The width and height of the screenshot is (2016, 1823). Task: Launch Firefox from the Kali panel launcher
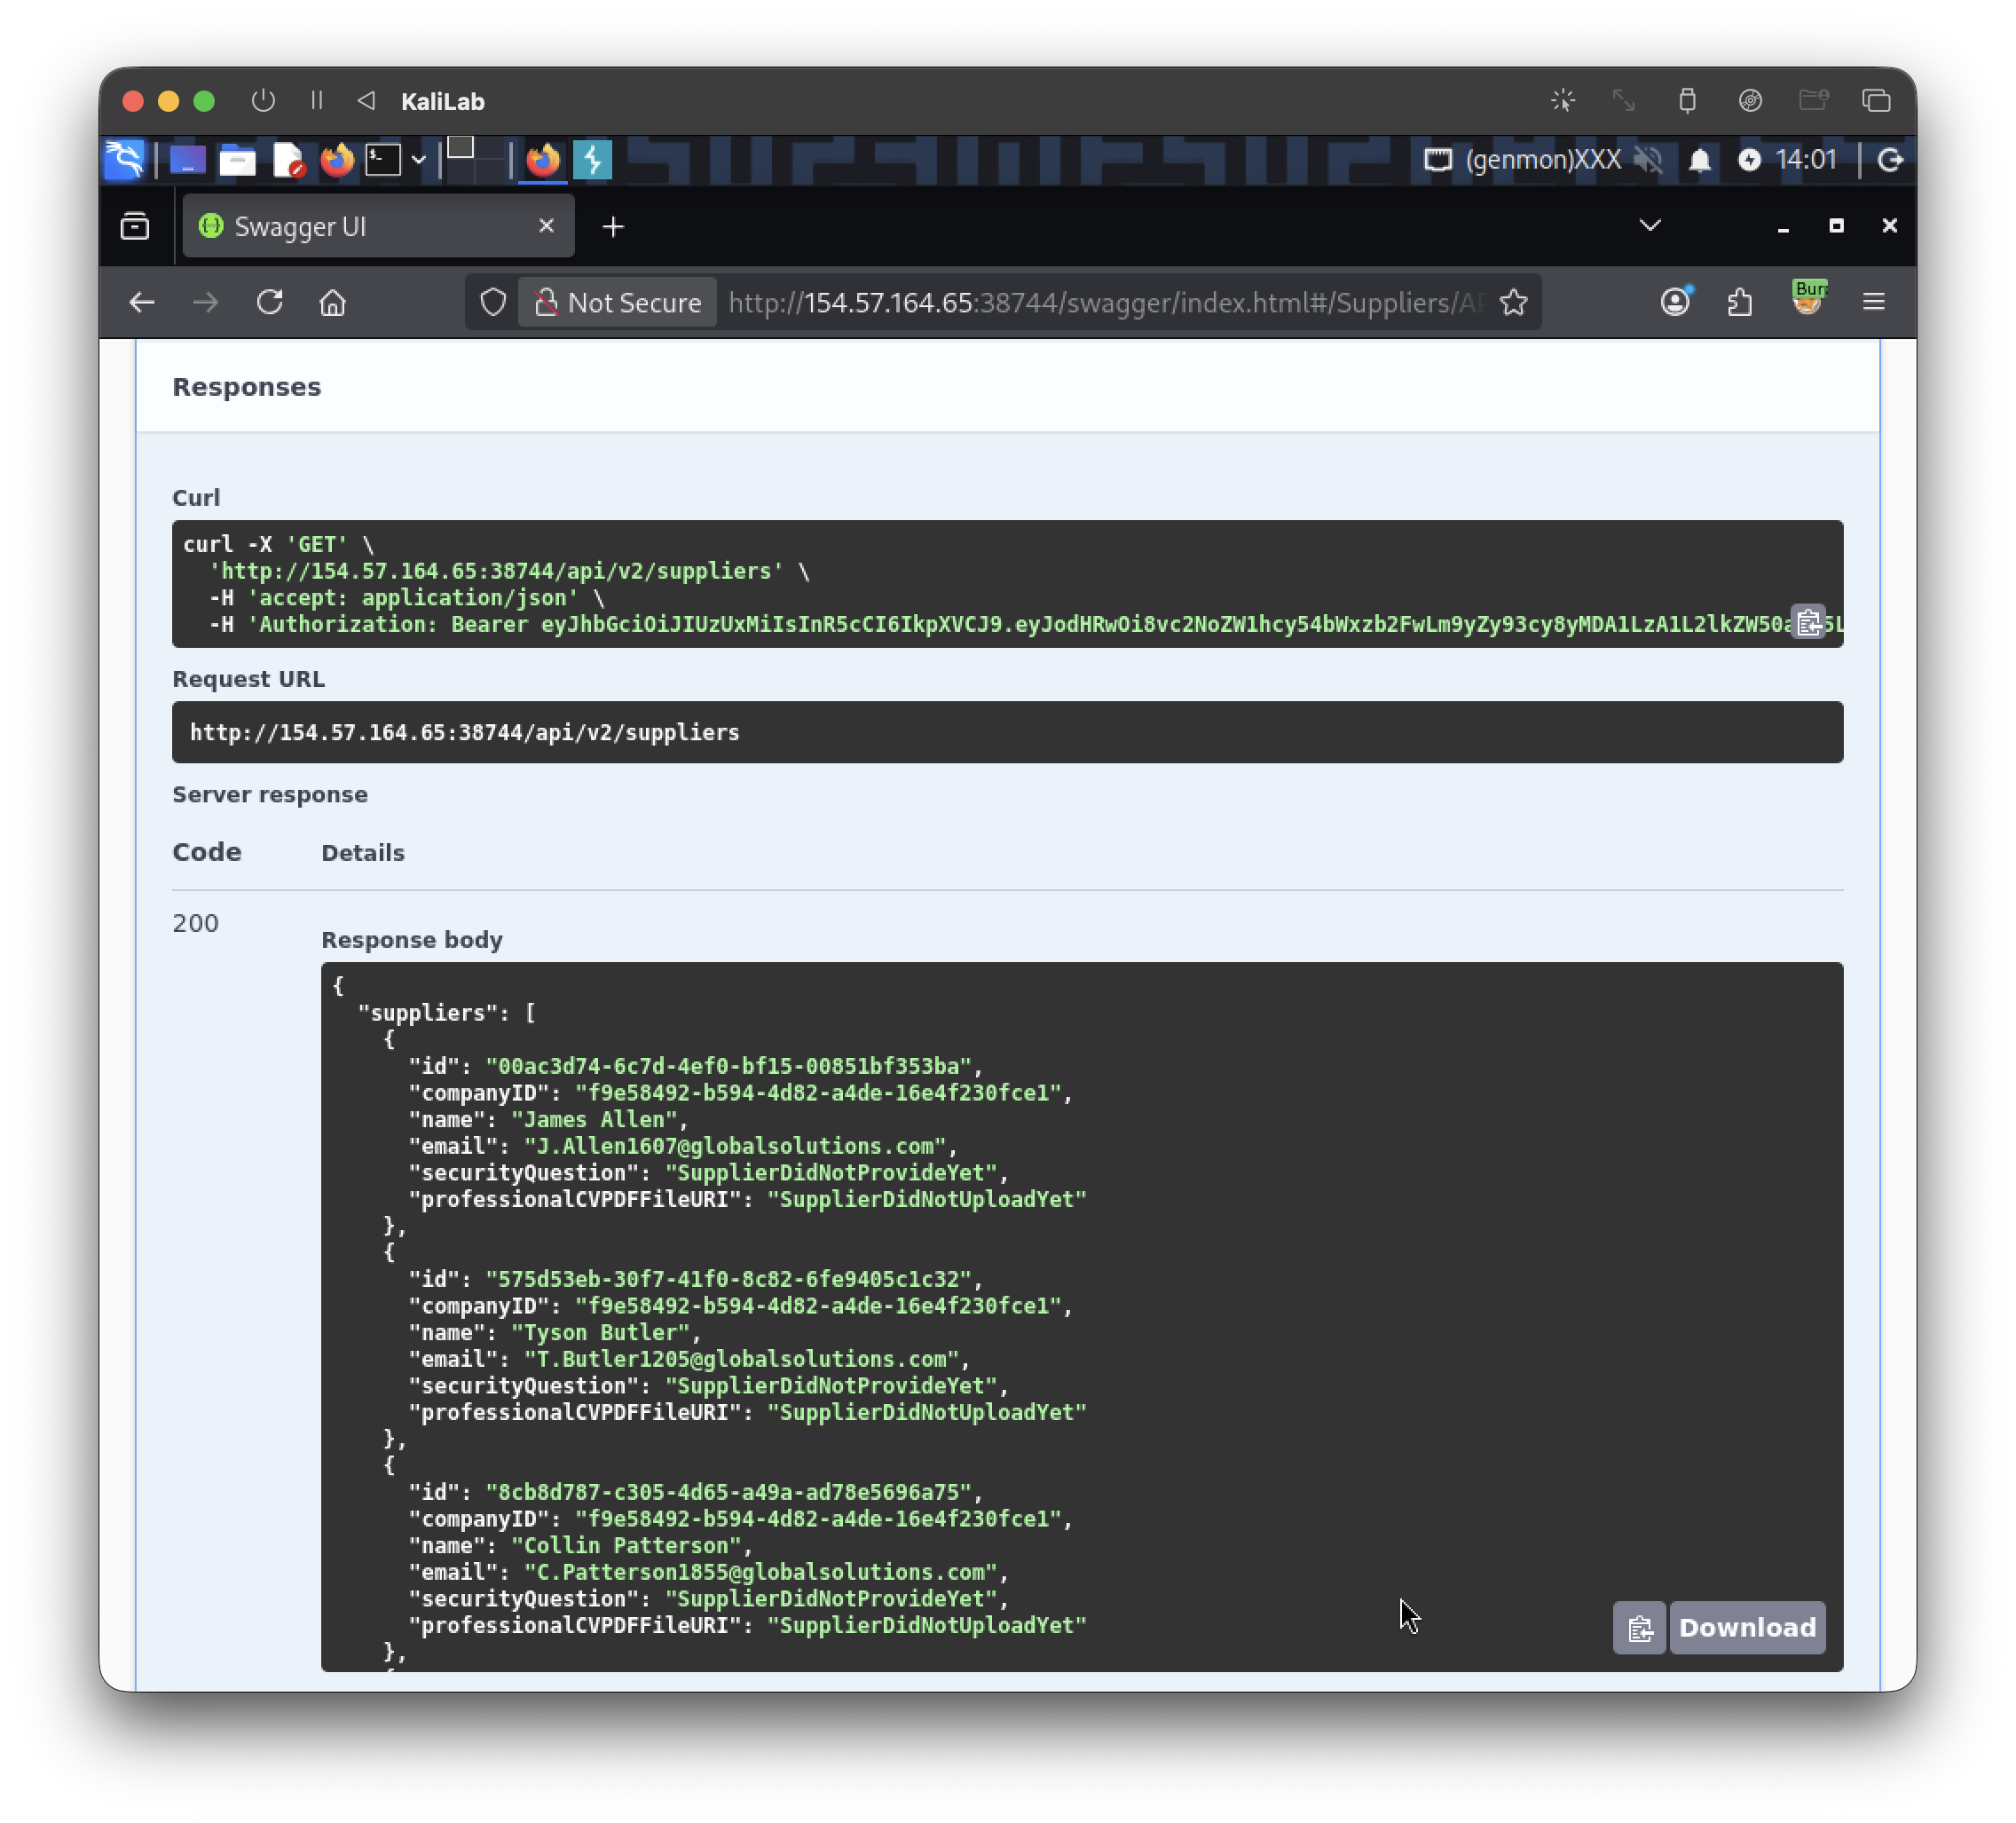tap(337, 160)
